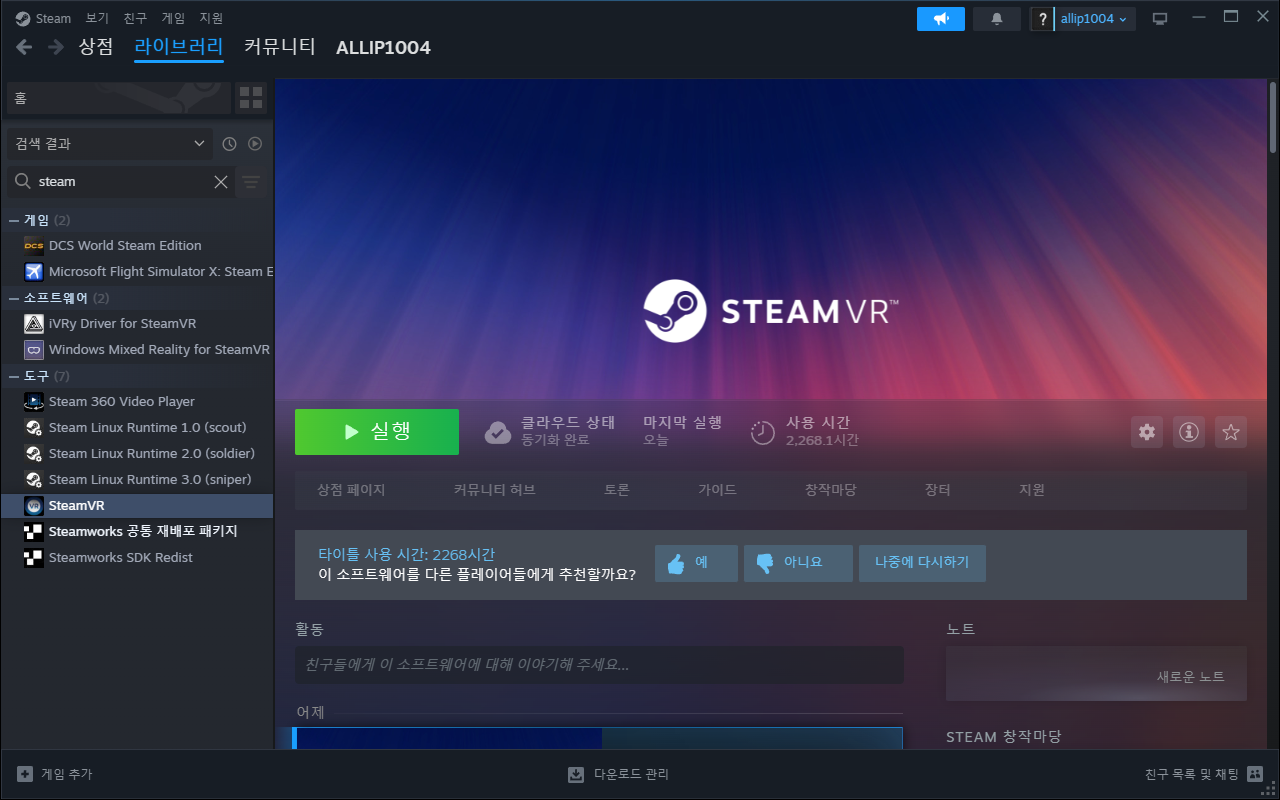Open search filter options icon
The width and height of the screenshot is (1280, 800).
[250, 181]
